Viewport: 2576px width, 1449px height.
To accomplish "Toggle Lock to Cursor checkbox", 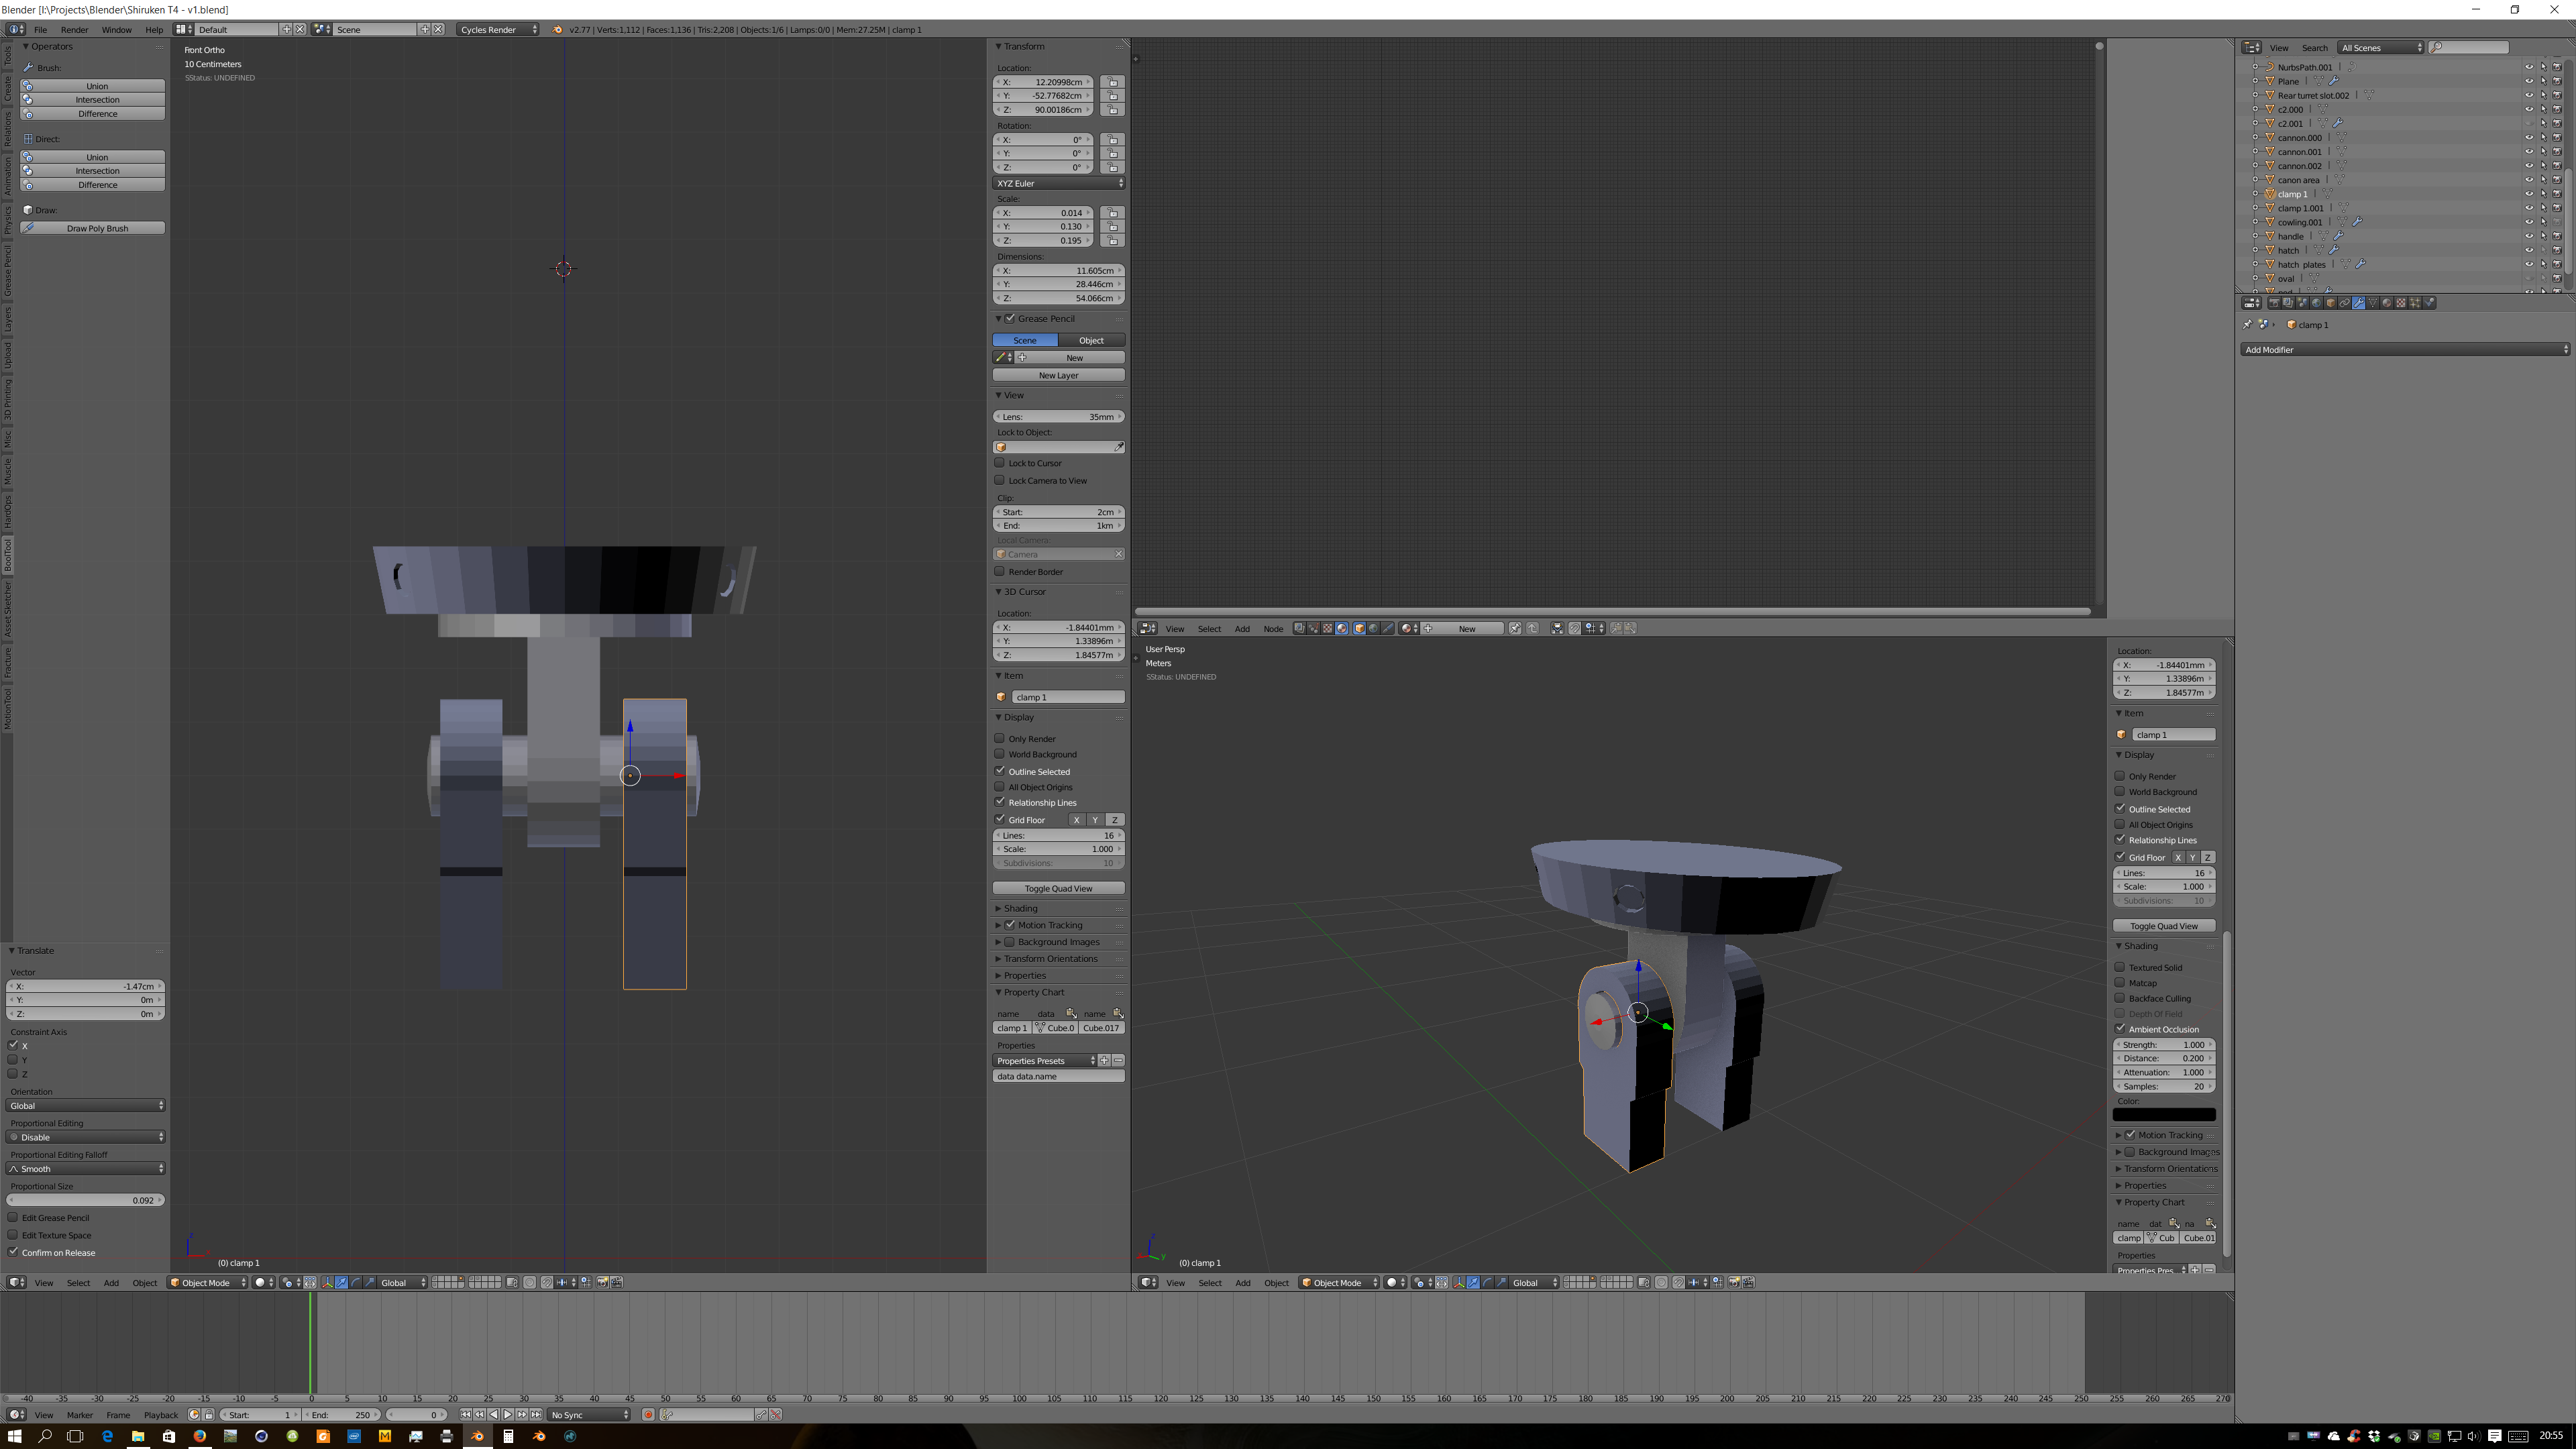I will pyautogui.click(x=999, y=463).
